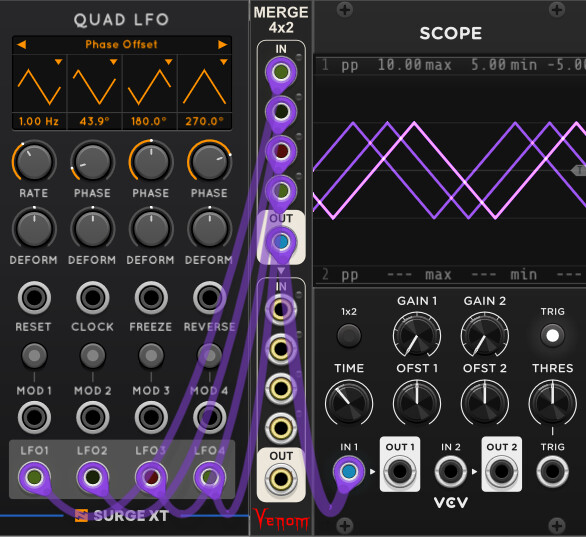Toggle the button above MOD 1
The width and height of the screenshot is (586, 537).
click(34, 355)
